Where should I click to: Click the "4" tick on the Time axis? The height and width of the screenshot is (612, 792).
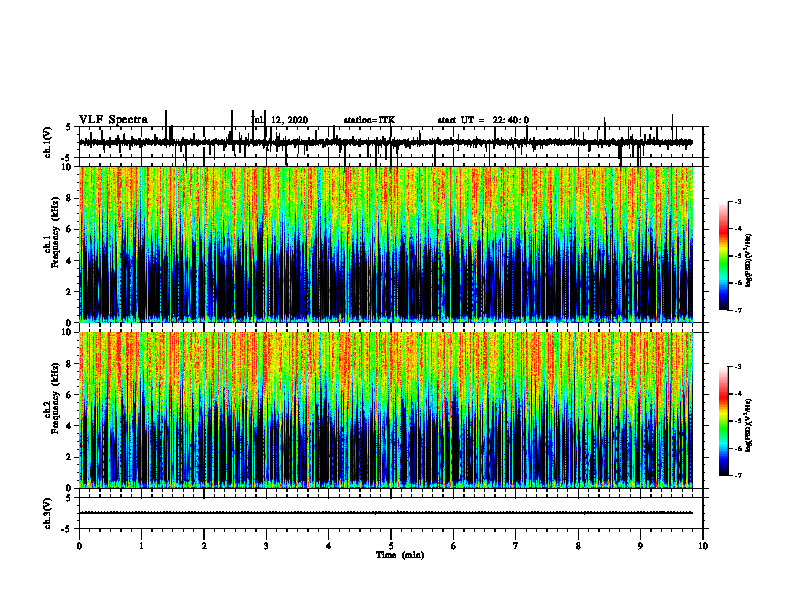point(329,546)
